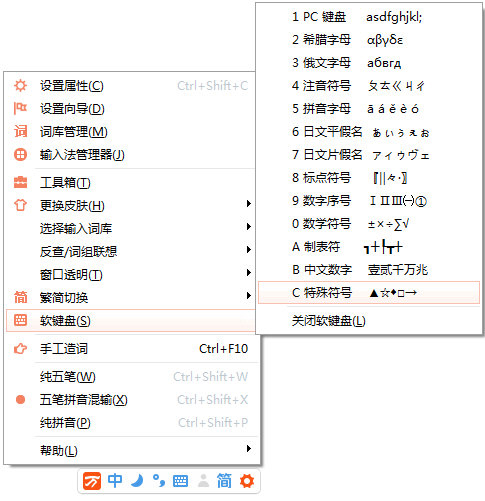Click the gear icon beside 设置属性(C)

click(20, 86)
